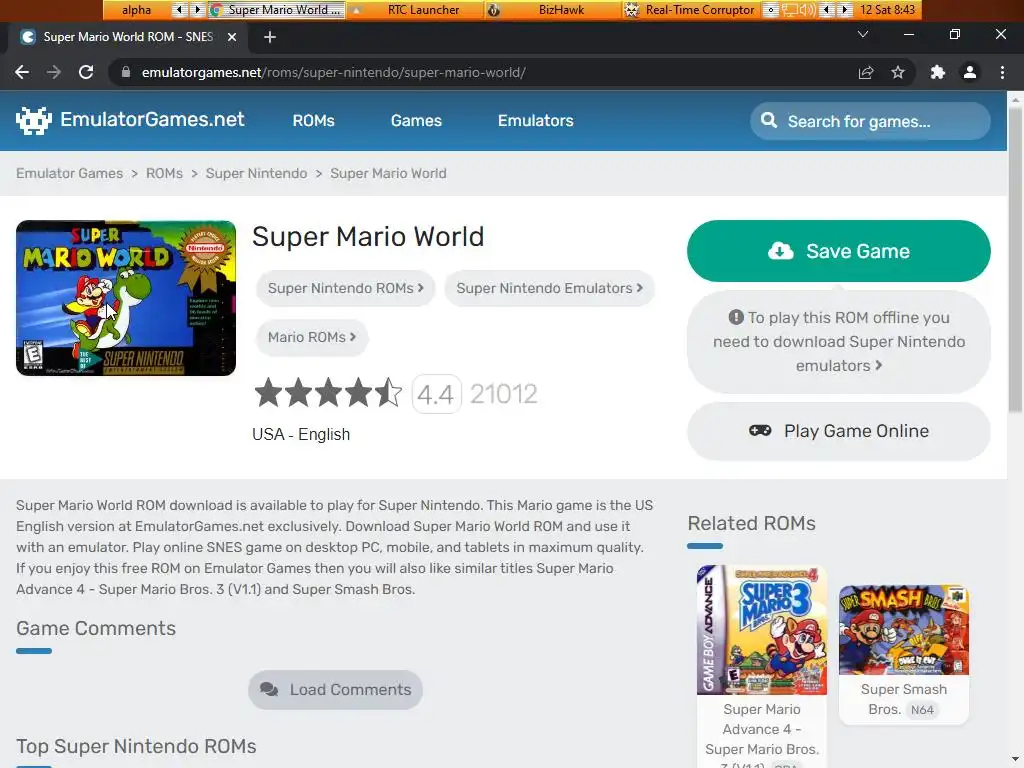Image resolution: width=1024 pixels, height=768 pixels.
Task: Share this page using the share icon
Action: coord(866,72)
